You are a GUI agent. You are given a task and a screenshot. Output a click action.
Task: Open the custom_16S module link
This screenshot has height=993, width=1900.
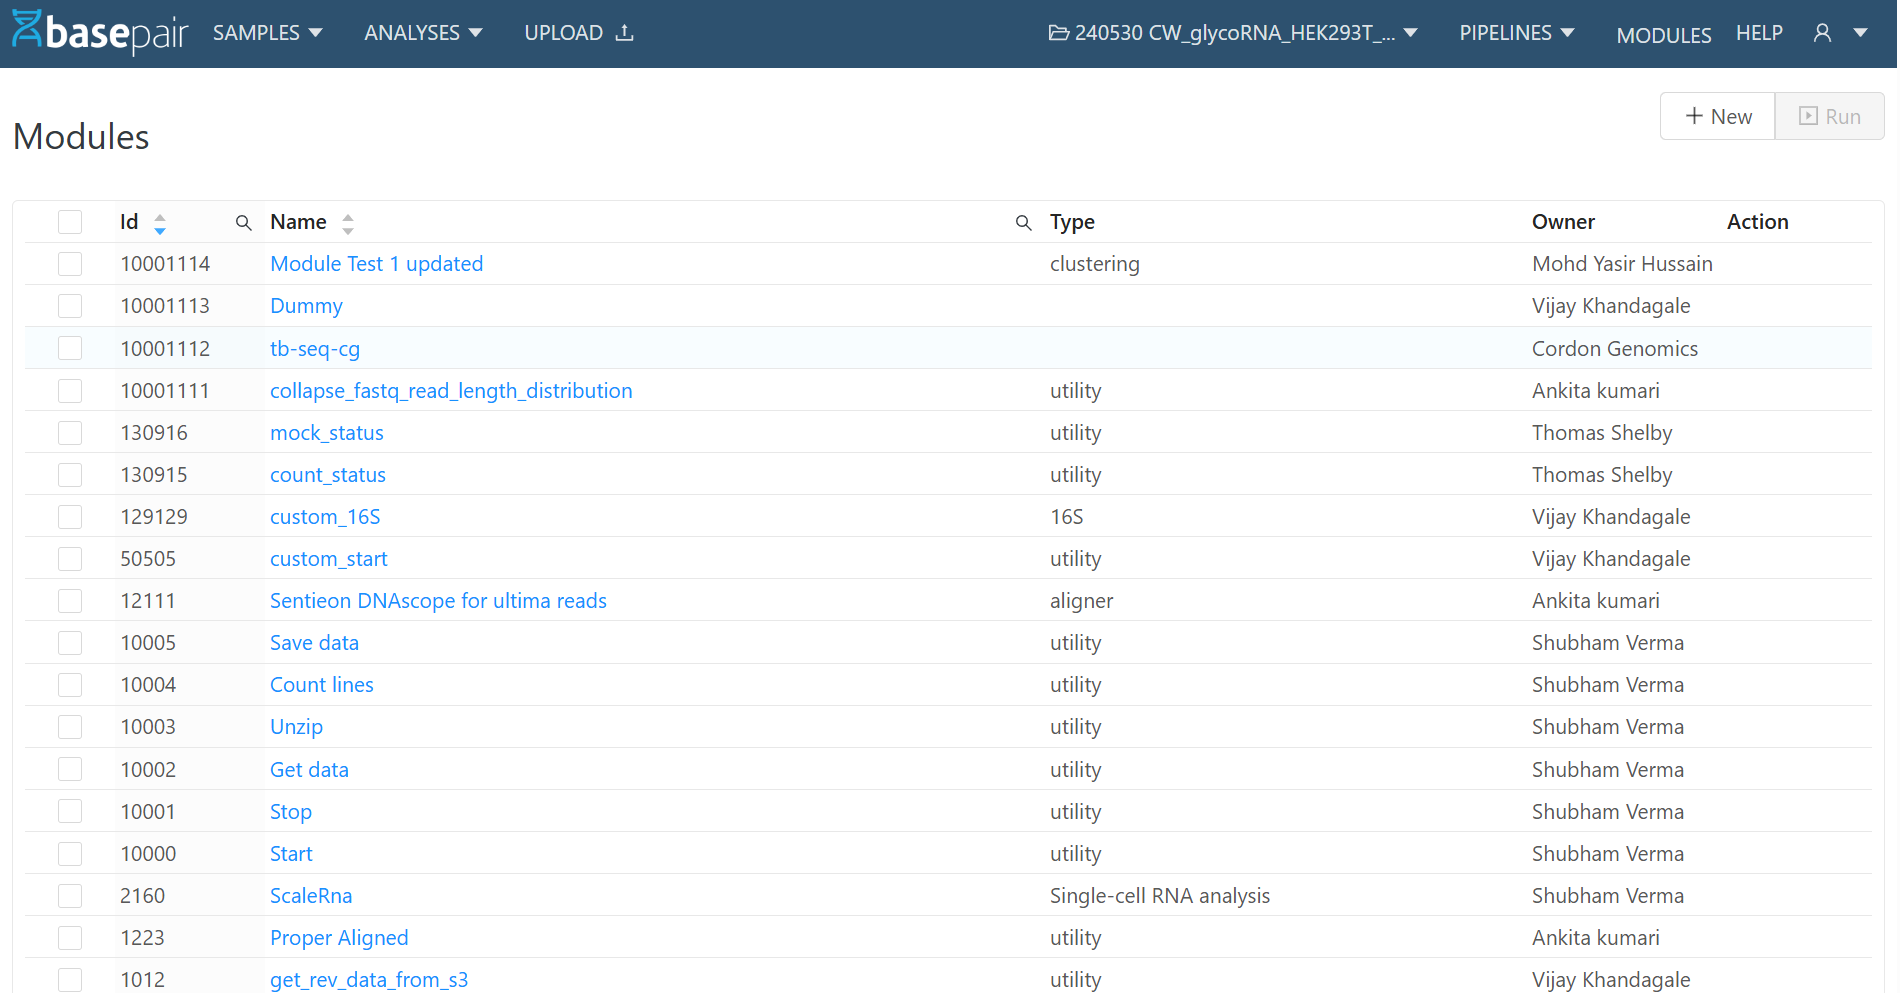[325, 516]
